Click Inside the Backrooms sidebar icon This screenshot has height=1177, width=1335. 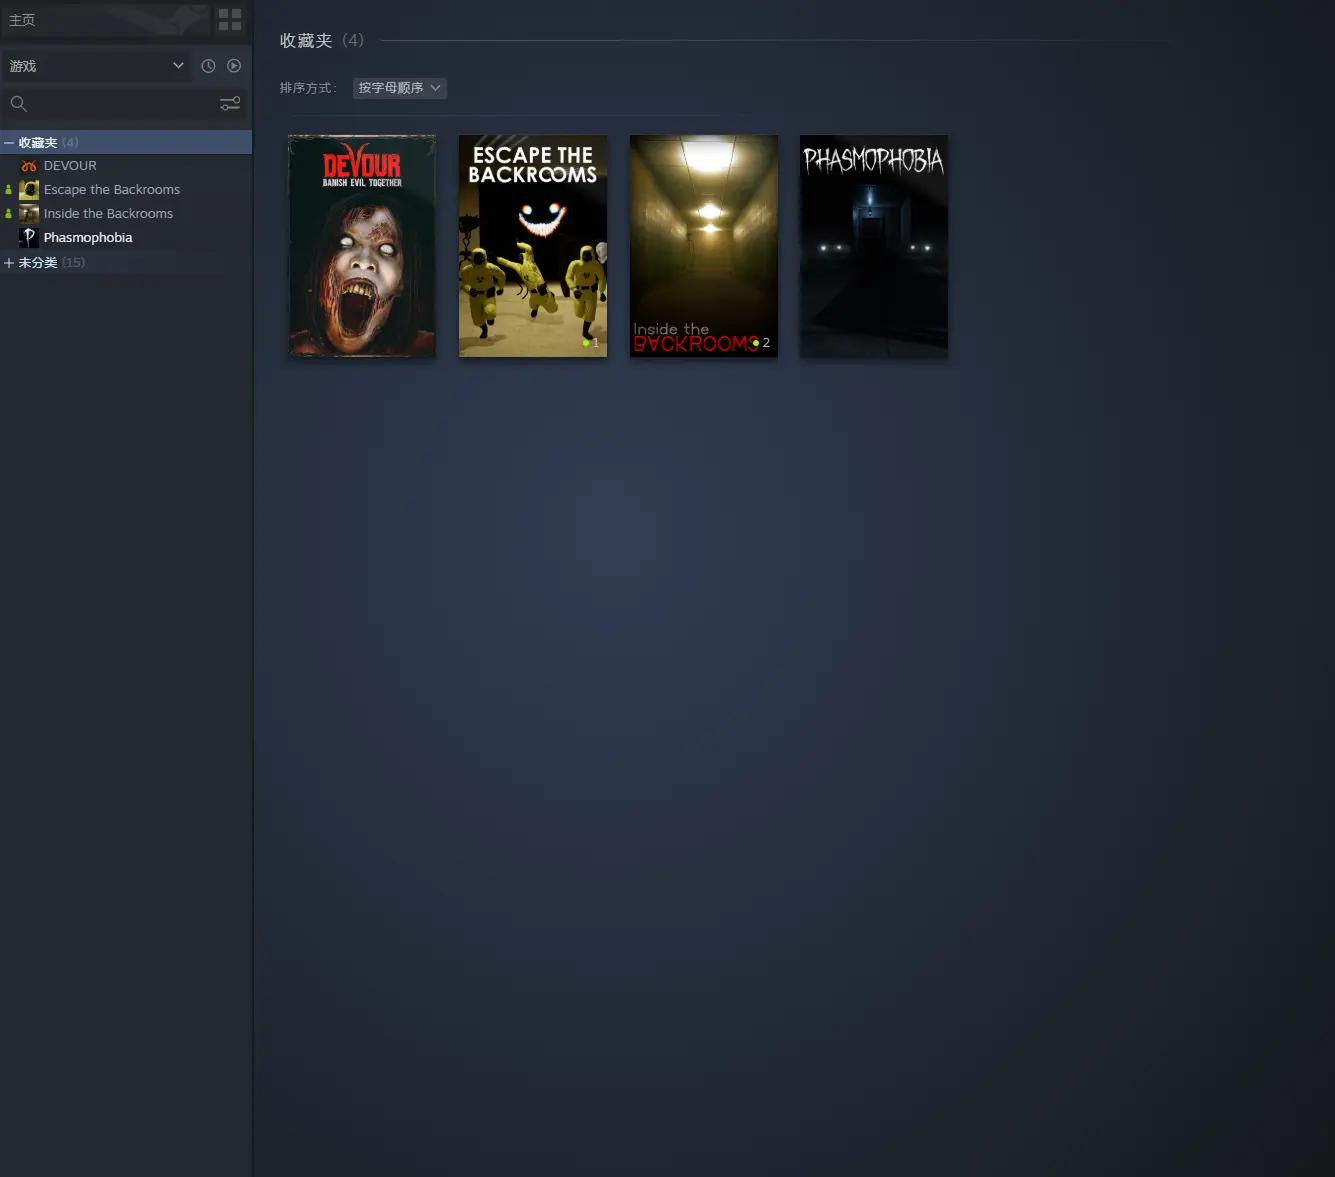(x=29, y=214)
